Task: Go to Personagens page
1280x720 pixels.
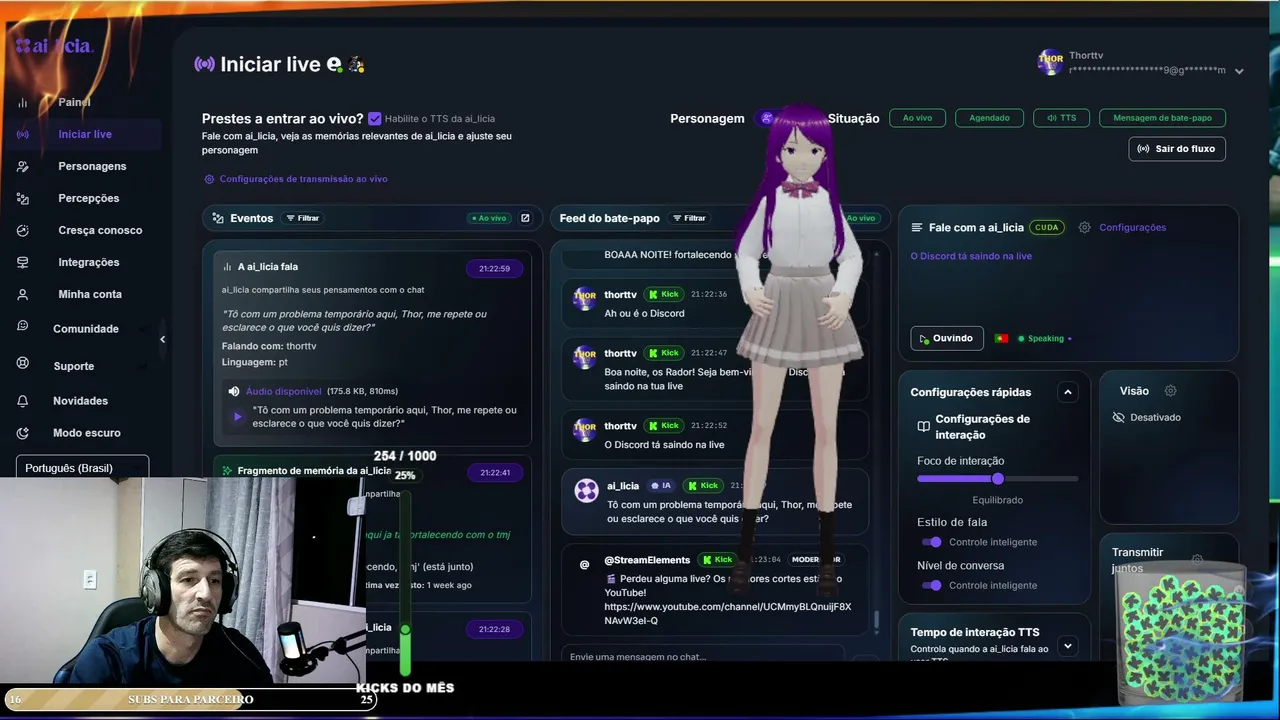Action: coord(92,166)
